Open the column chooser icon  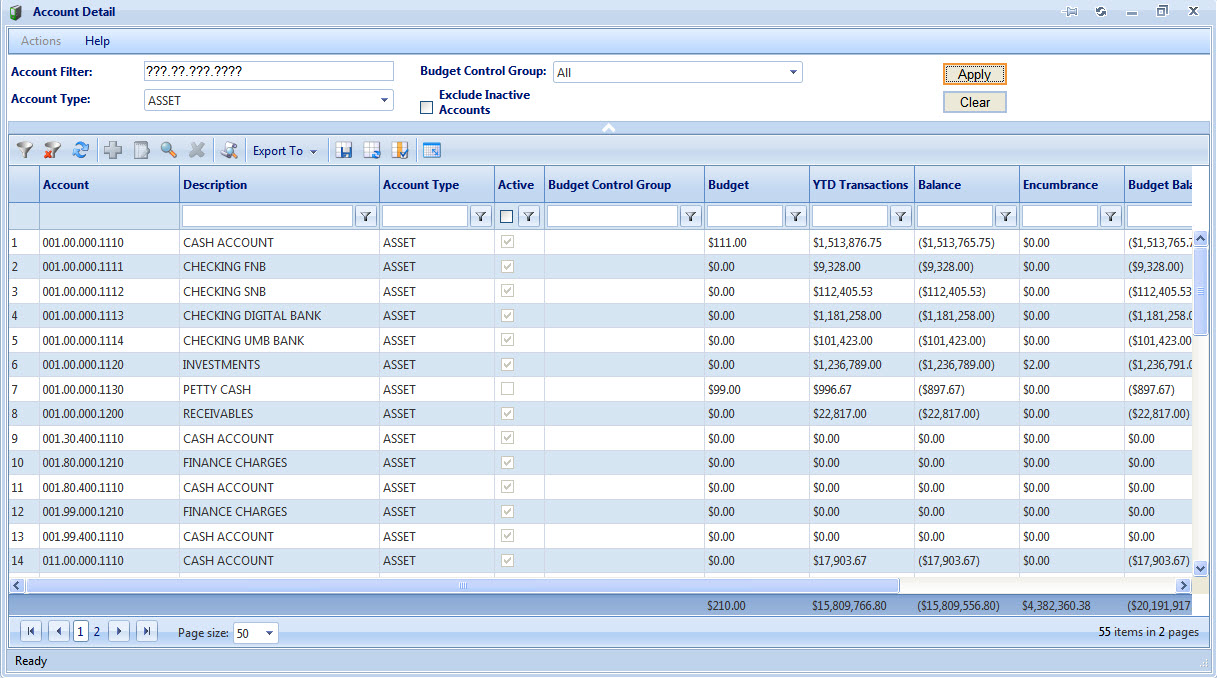(x=400, y=151)
